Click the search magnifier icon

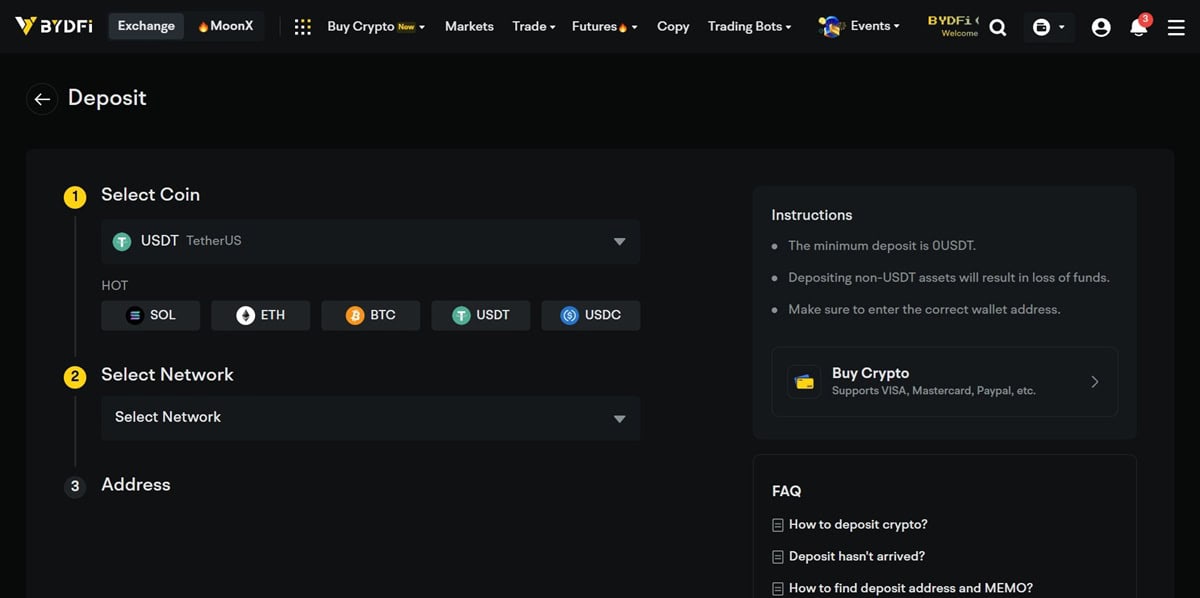click(x=998, y=27)
